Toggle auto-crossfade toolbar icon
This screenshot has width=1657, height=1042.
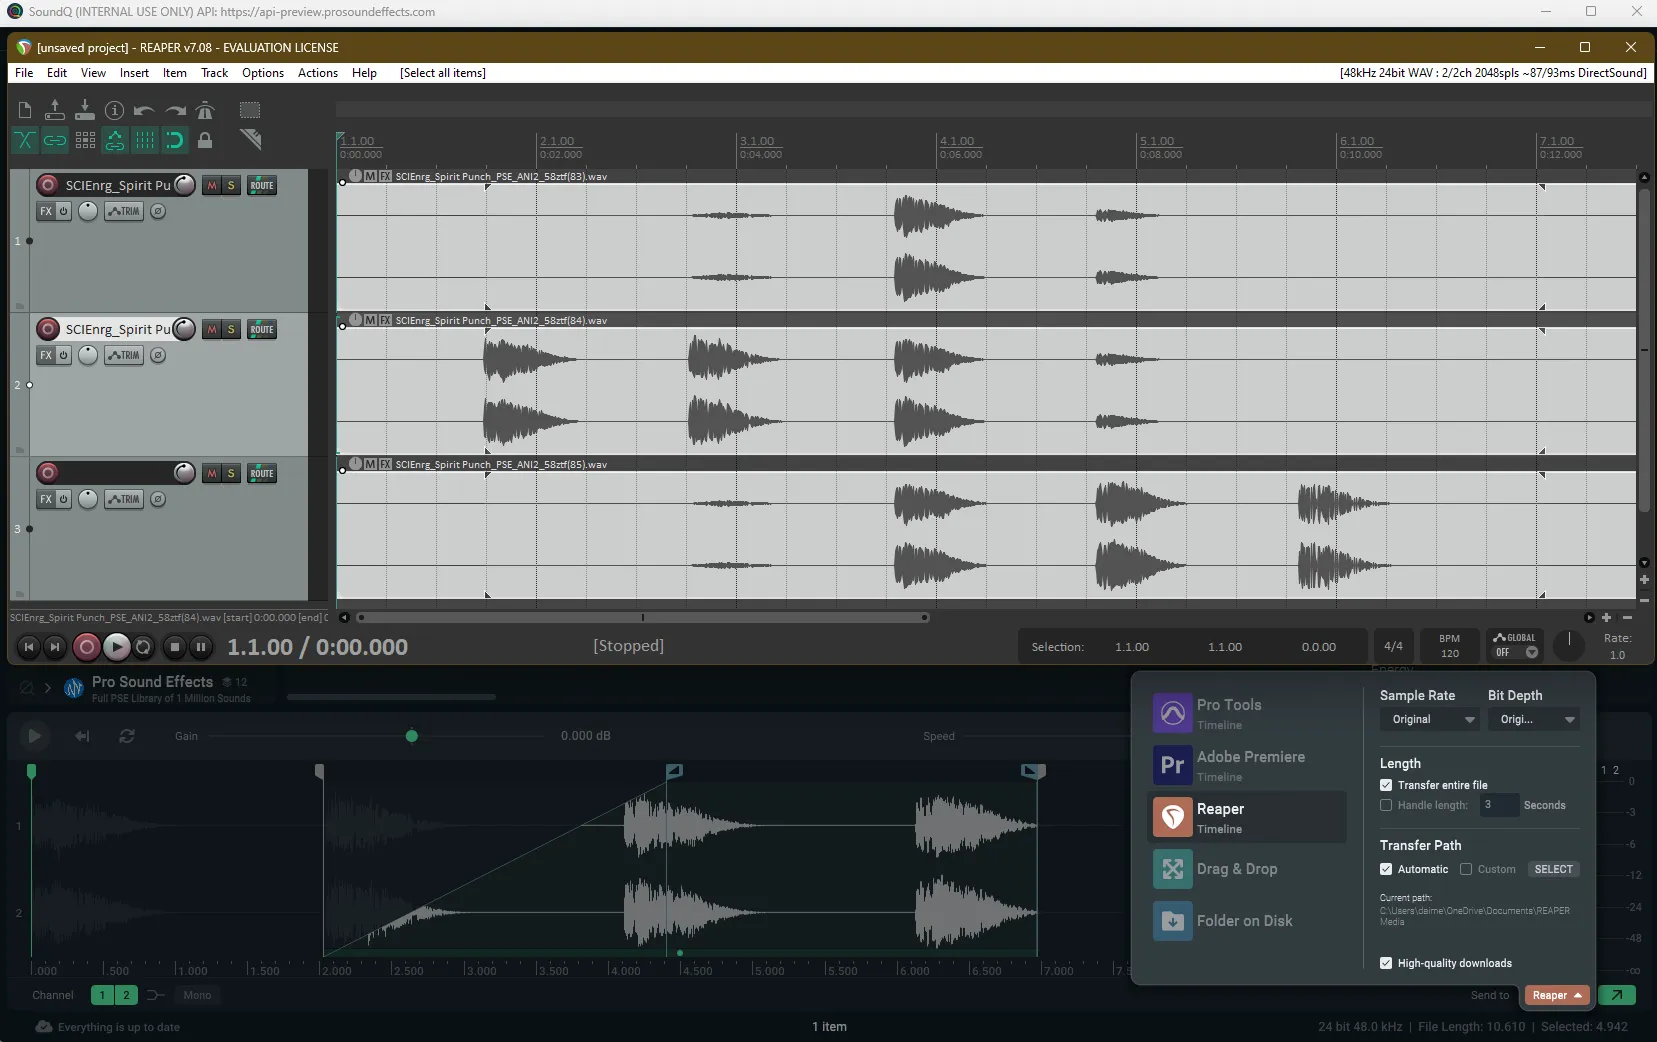point(25,140)
